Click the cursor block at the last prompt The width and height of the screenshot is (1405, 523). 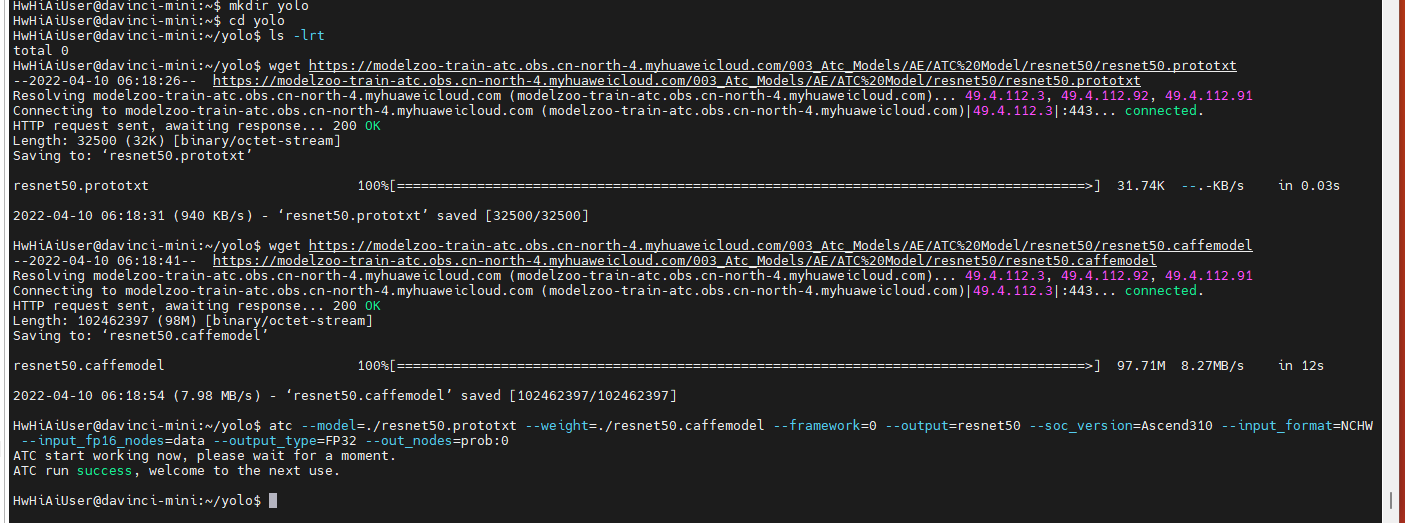click(x=273, y=501)
